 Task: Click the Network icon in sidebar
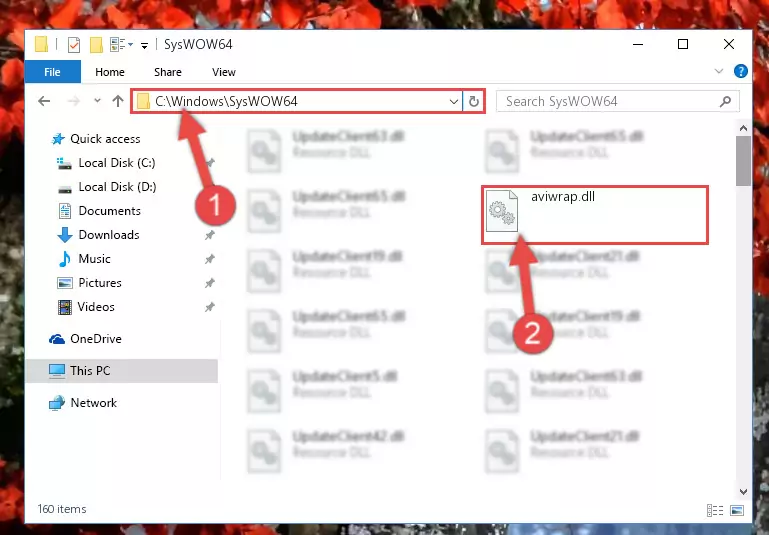coord(57,403)
